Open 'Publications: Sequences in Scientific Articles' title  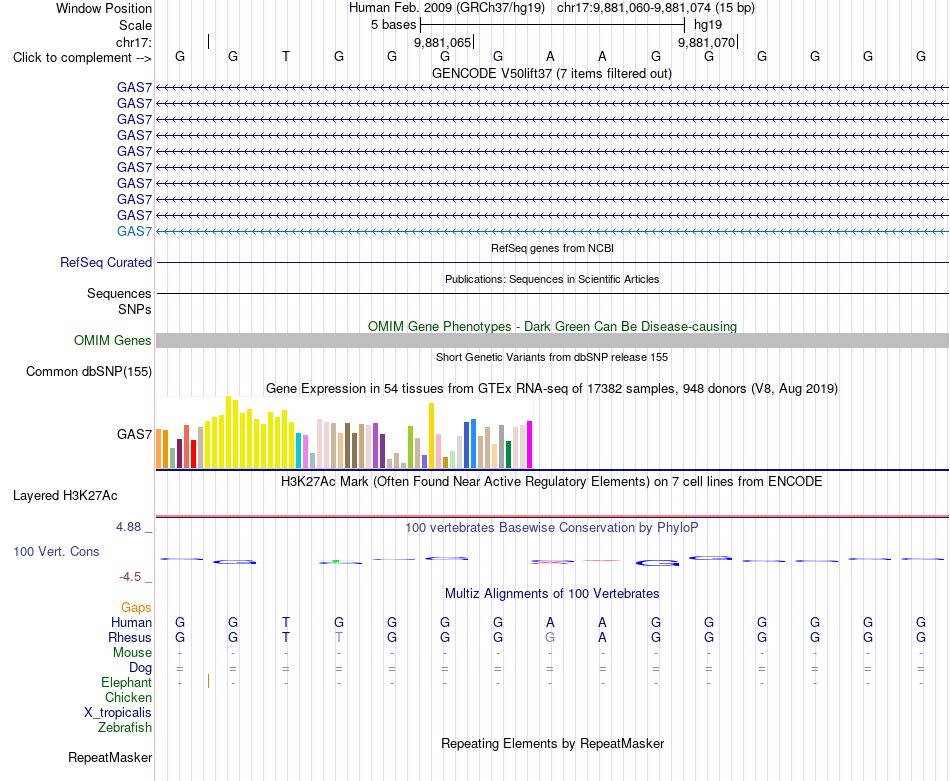pyautogui.click(x=552, y=279)
